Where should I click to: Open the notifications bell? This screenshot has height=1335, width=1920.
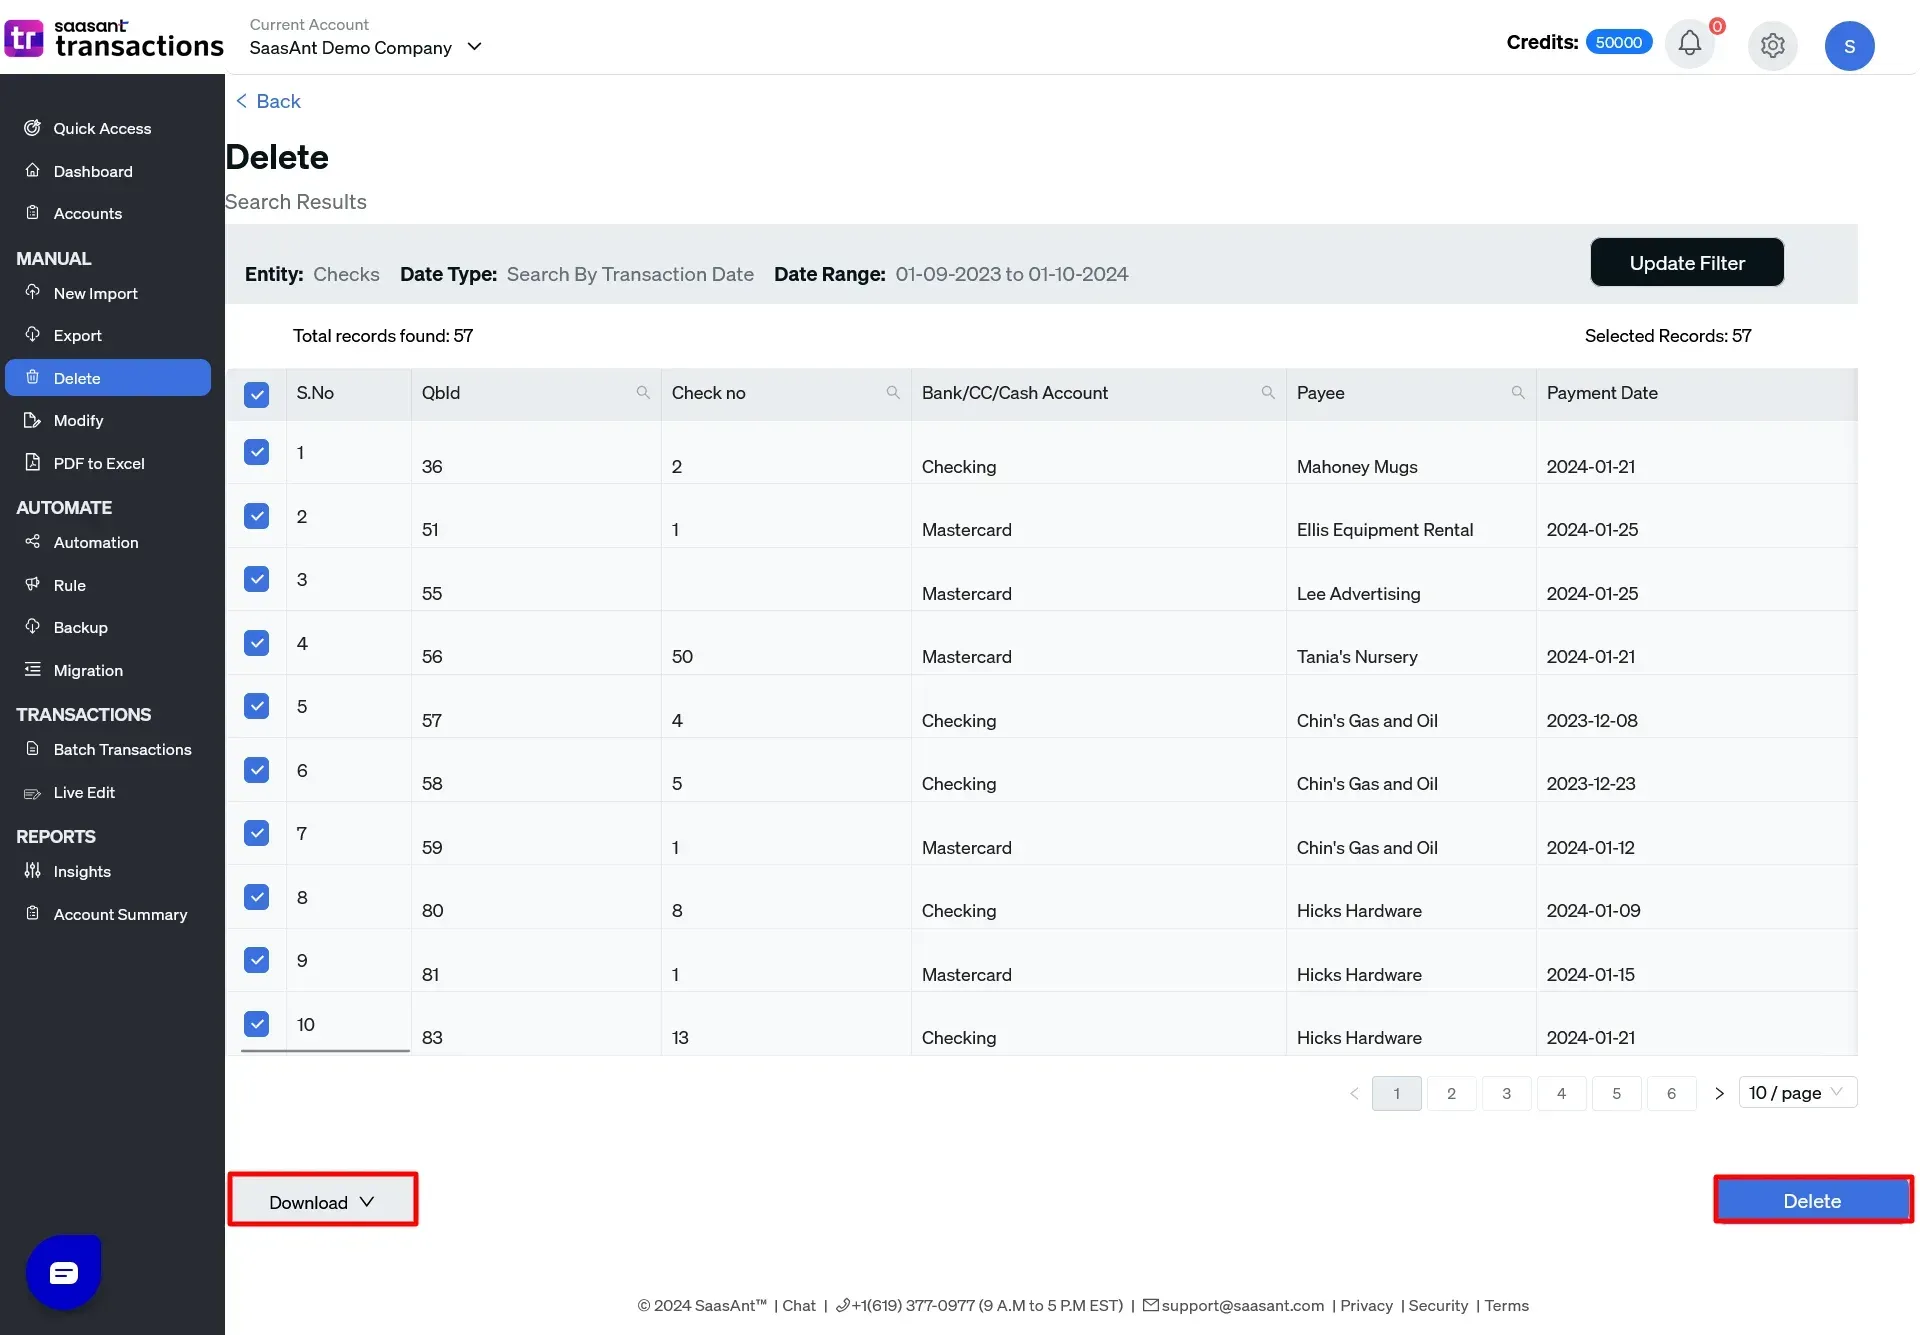[x=1689, y=44]
